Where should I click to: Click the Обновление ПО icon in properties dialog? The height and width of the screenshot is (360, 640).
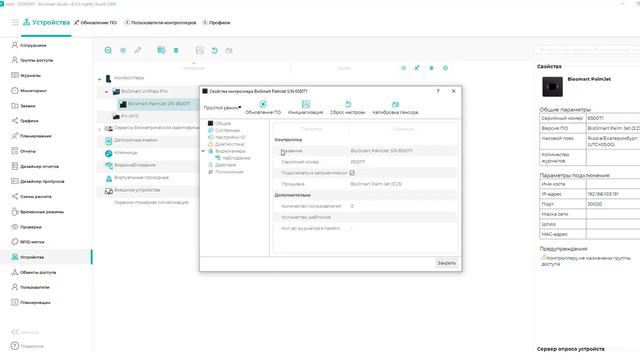click(x=263, y=104)
